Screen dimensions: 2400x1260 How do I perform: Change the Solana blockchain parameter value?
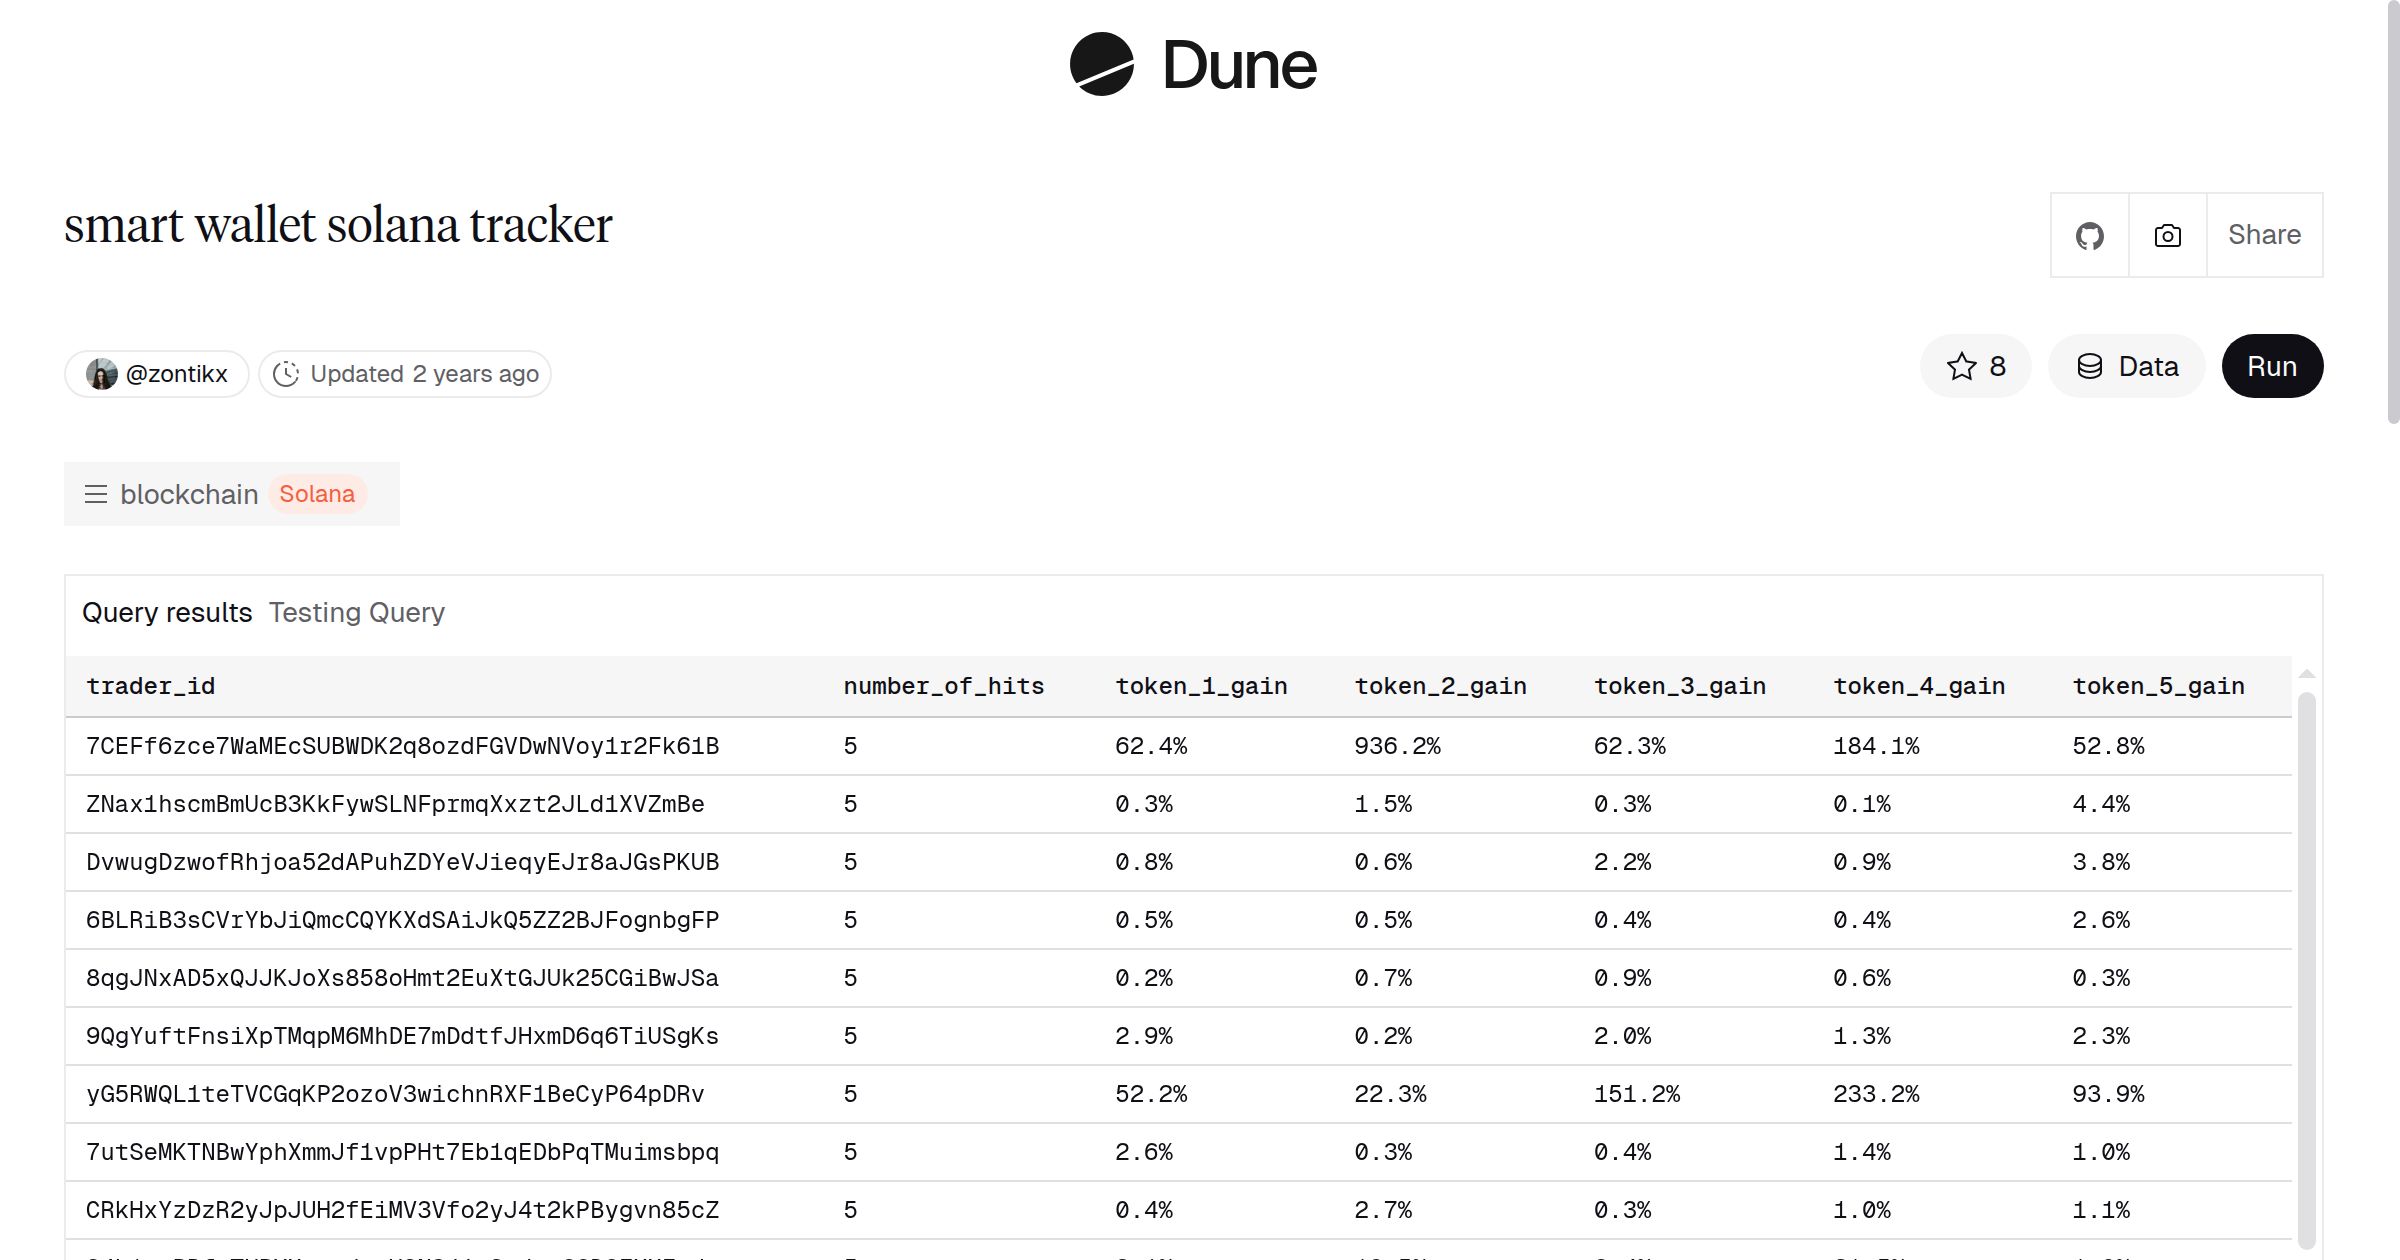(317, 493)
